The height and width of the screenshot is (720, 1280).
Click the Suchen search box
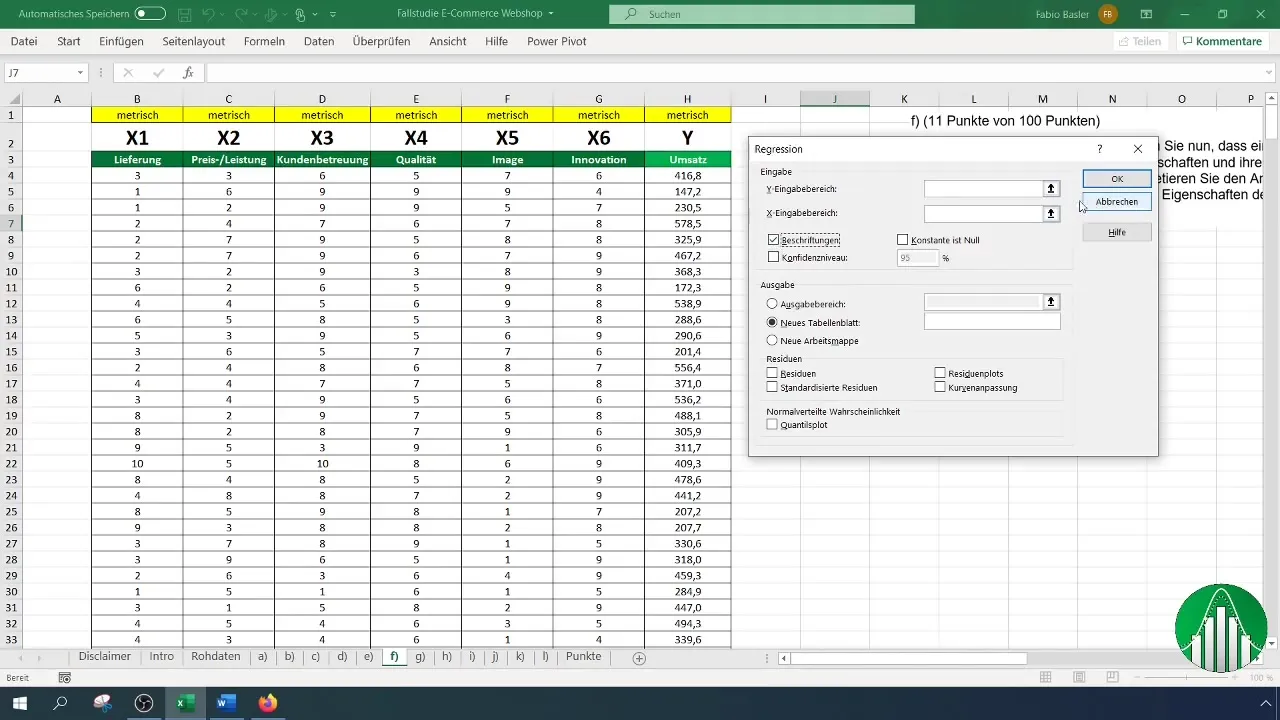pyautogui.click(x=762, y=14)
